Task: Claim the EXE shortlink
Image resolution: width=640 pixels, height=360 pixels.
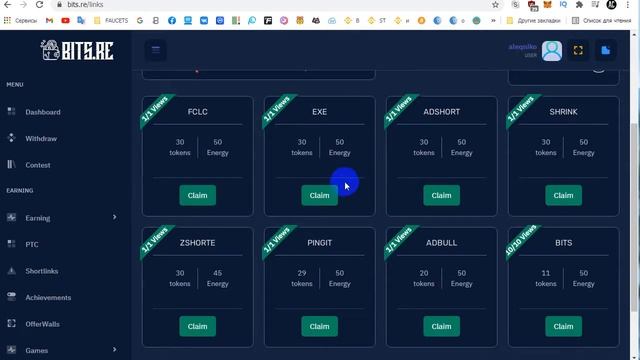Action: click(x=319, y=195)
